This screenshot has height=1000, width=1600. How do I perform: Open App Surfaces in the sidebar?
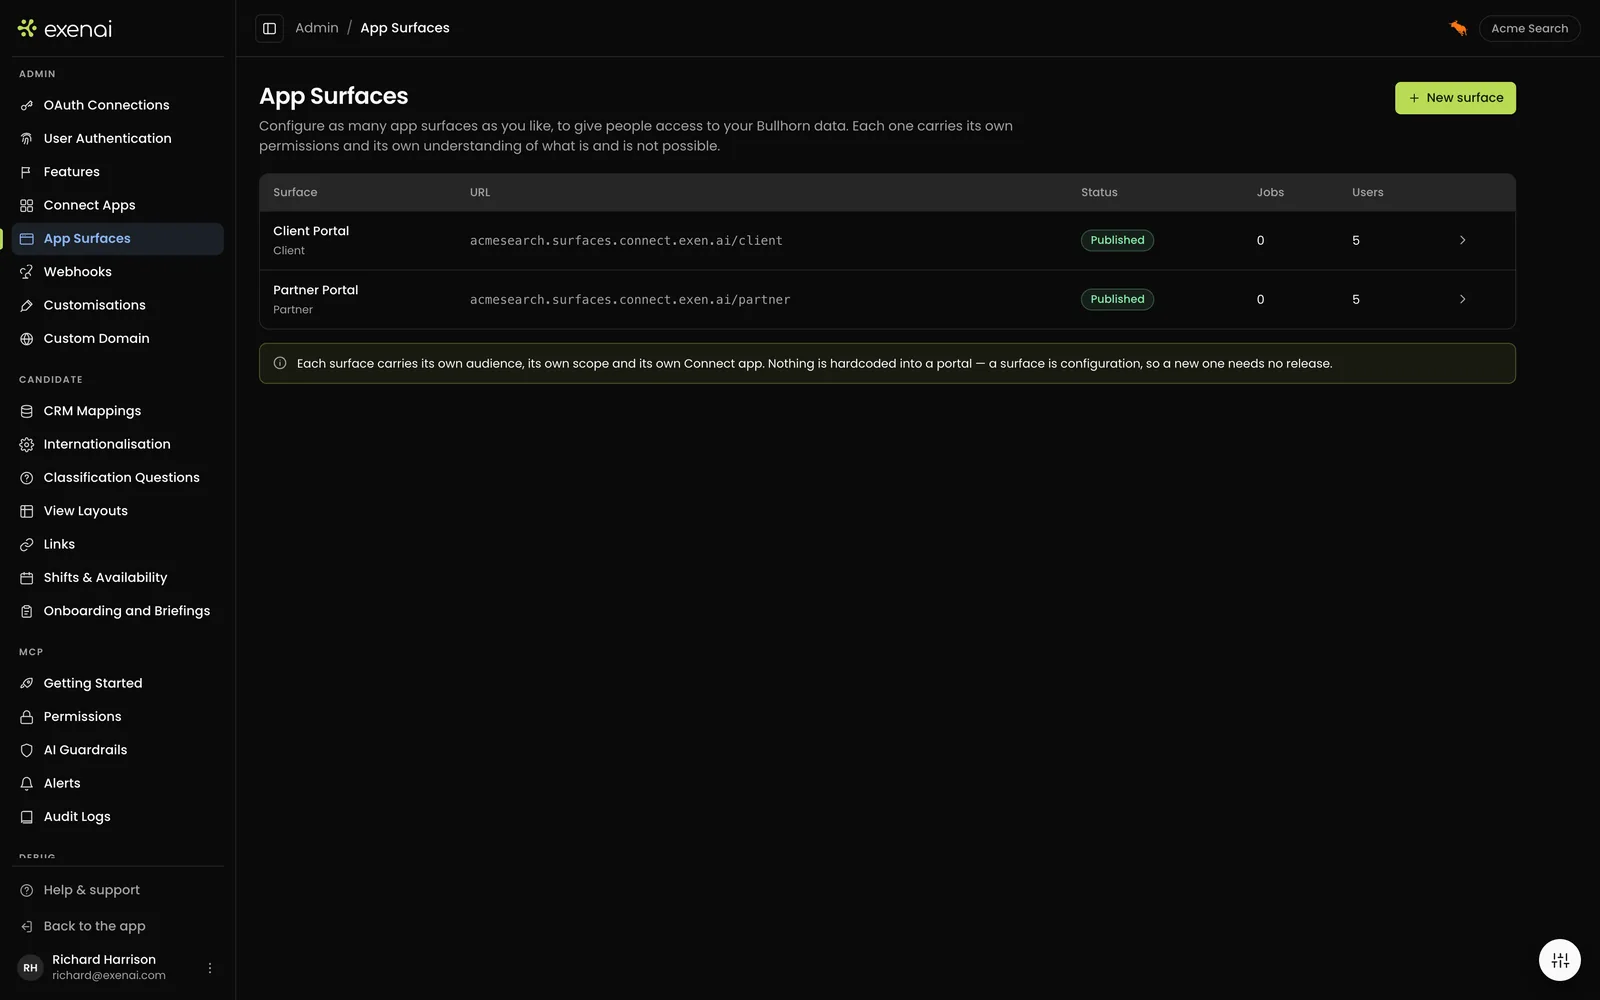118,238
